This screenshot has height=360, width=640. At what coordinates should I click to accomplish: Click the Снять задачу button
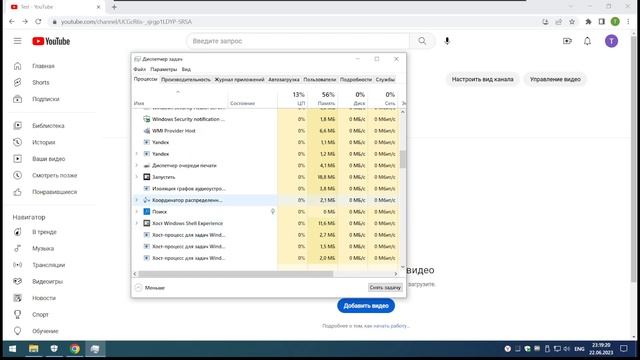(385, 288)
